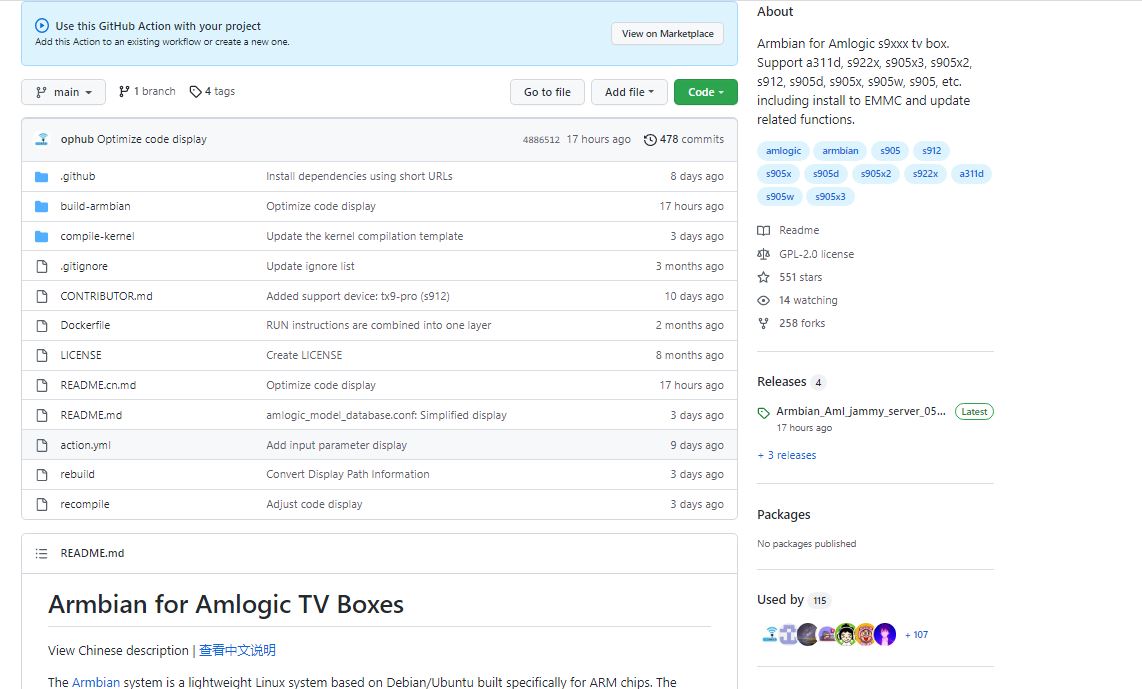Open the main branch selector dropdown
The width and height of the screenshot is (1142, 689).
[x=63, y=92]
